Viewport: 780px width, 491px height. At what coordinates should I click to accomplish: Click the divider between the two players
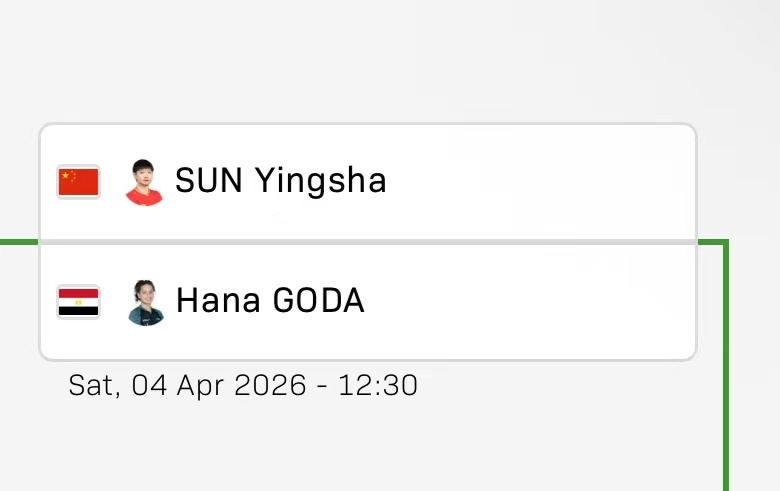[367, 242]
